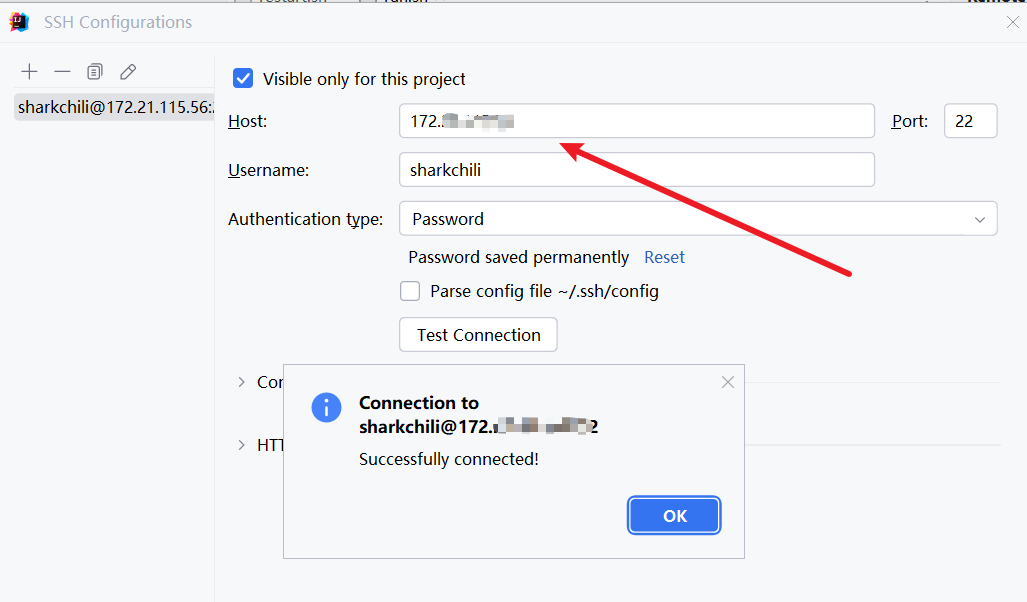Viewport: 1027px width, 602px height.
Task: Remove the selected SSH configuration
Action: point(62,71)
